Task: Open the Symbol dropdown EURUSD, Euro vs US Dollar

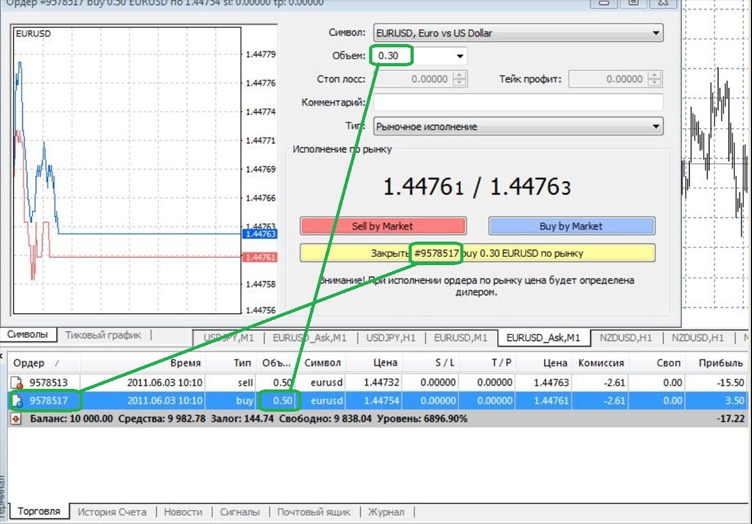Action: [x=518, y=33]
